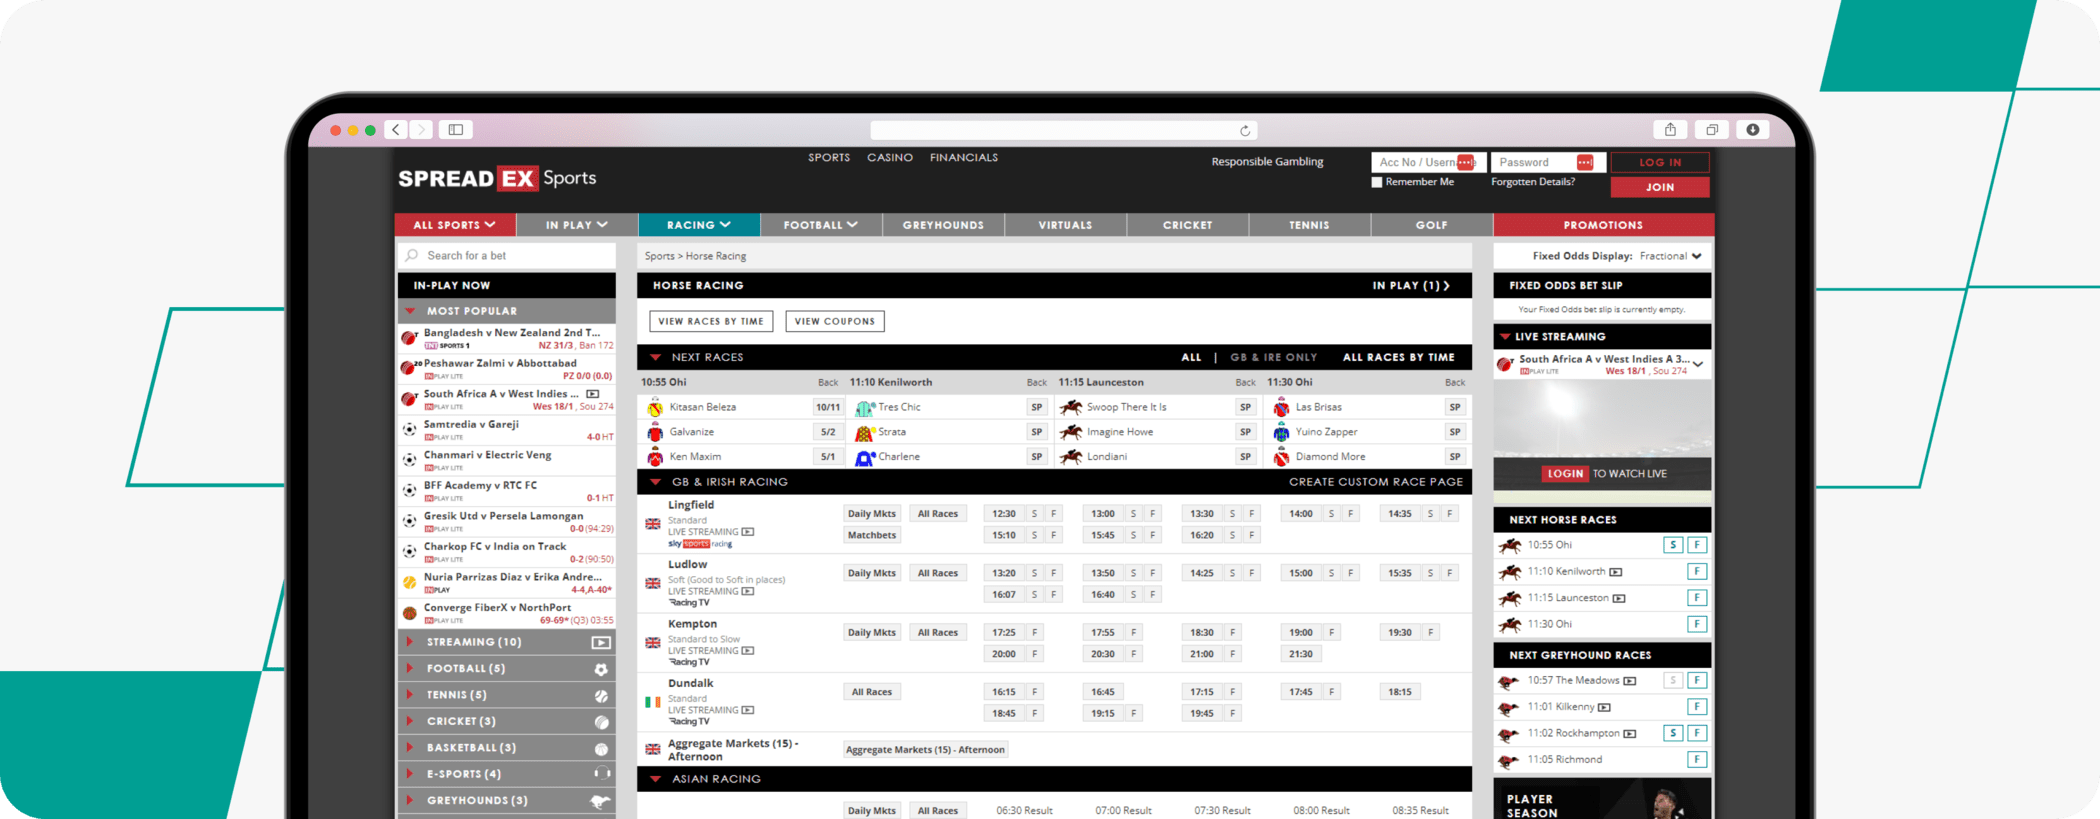Collapse the Asian Racing section
Screen dimensions: 2100x819
(x=655, y=779)
